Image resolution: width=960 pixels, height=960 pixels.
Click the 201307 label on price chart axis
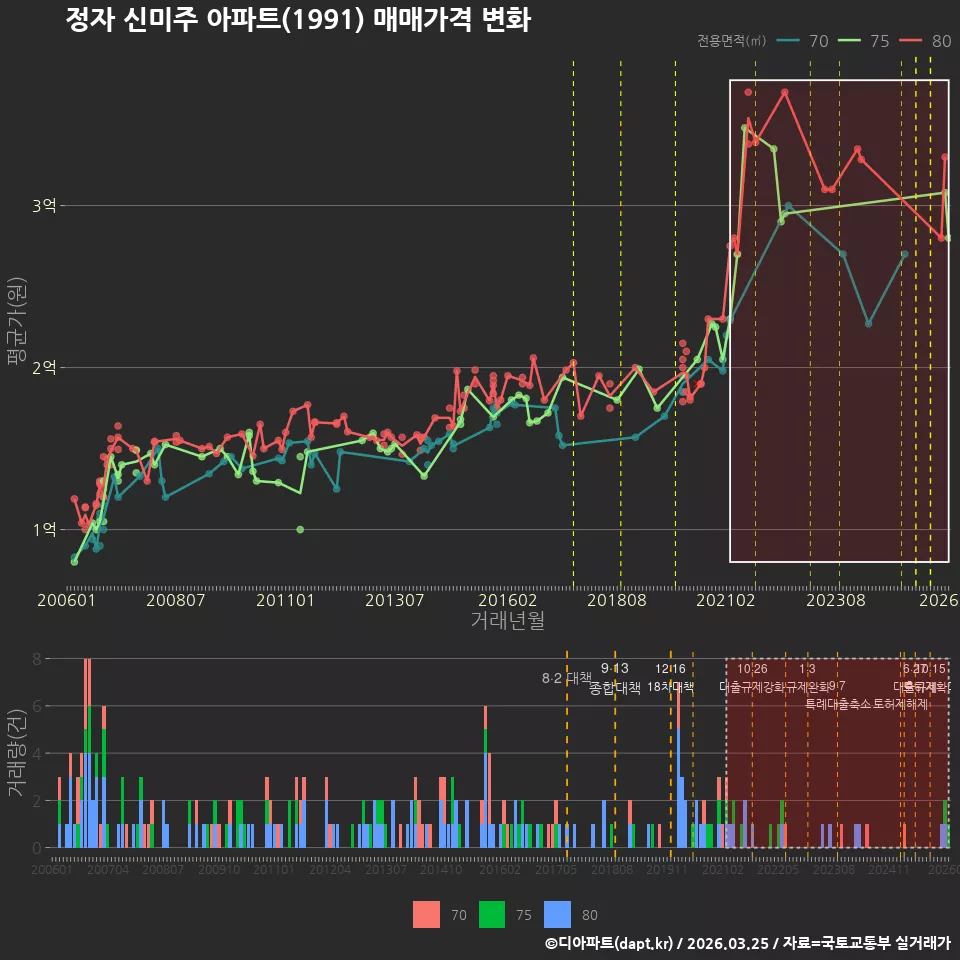point(394,600)
